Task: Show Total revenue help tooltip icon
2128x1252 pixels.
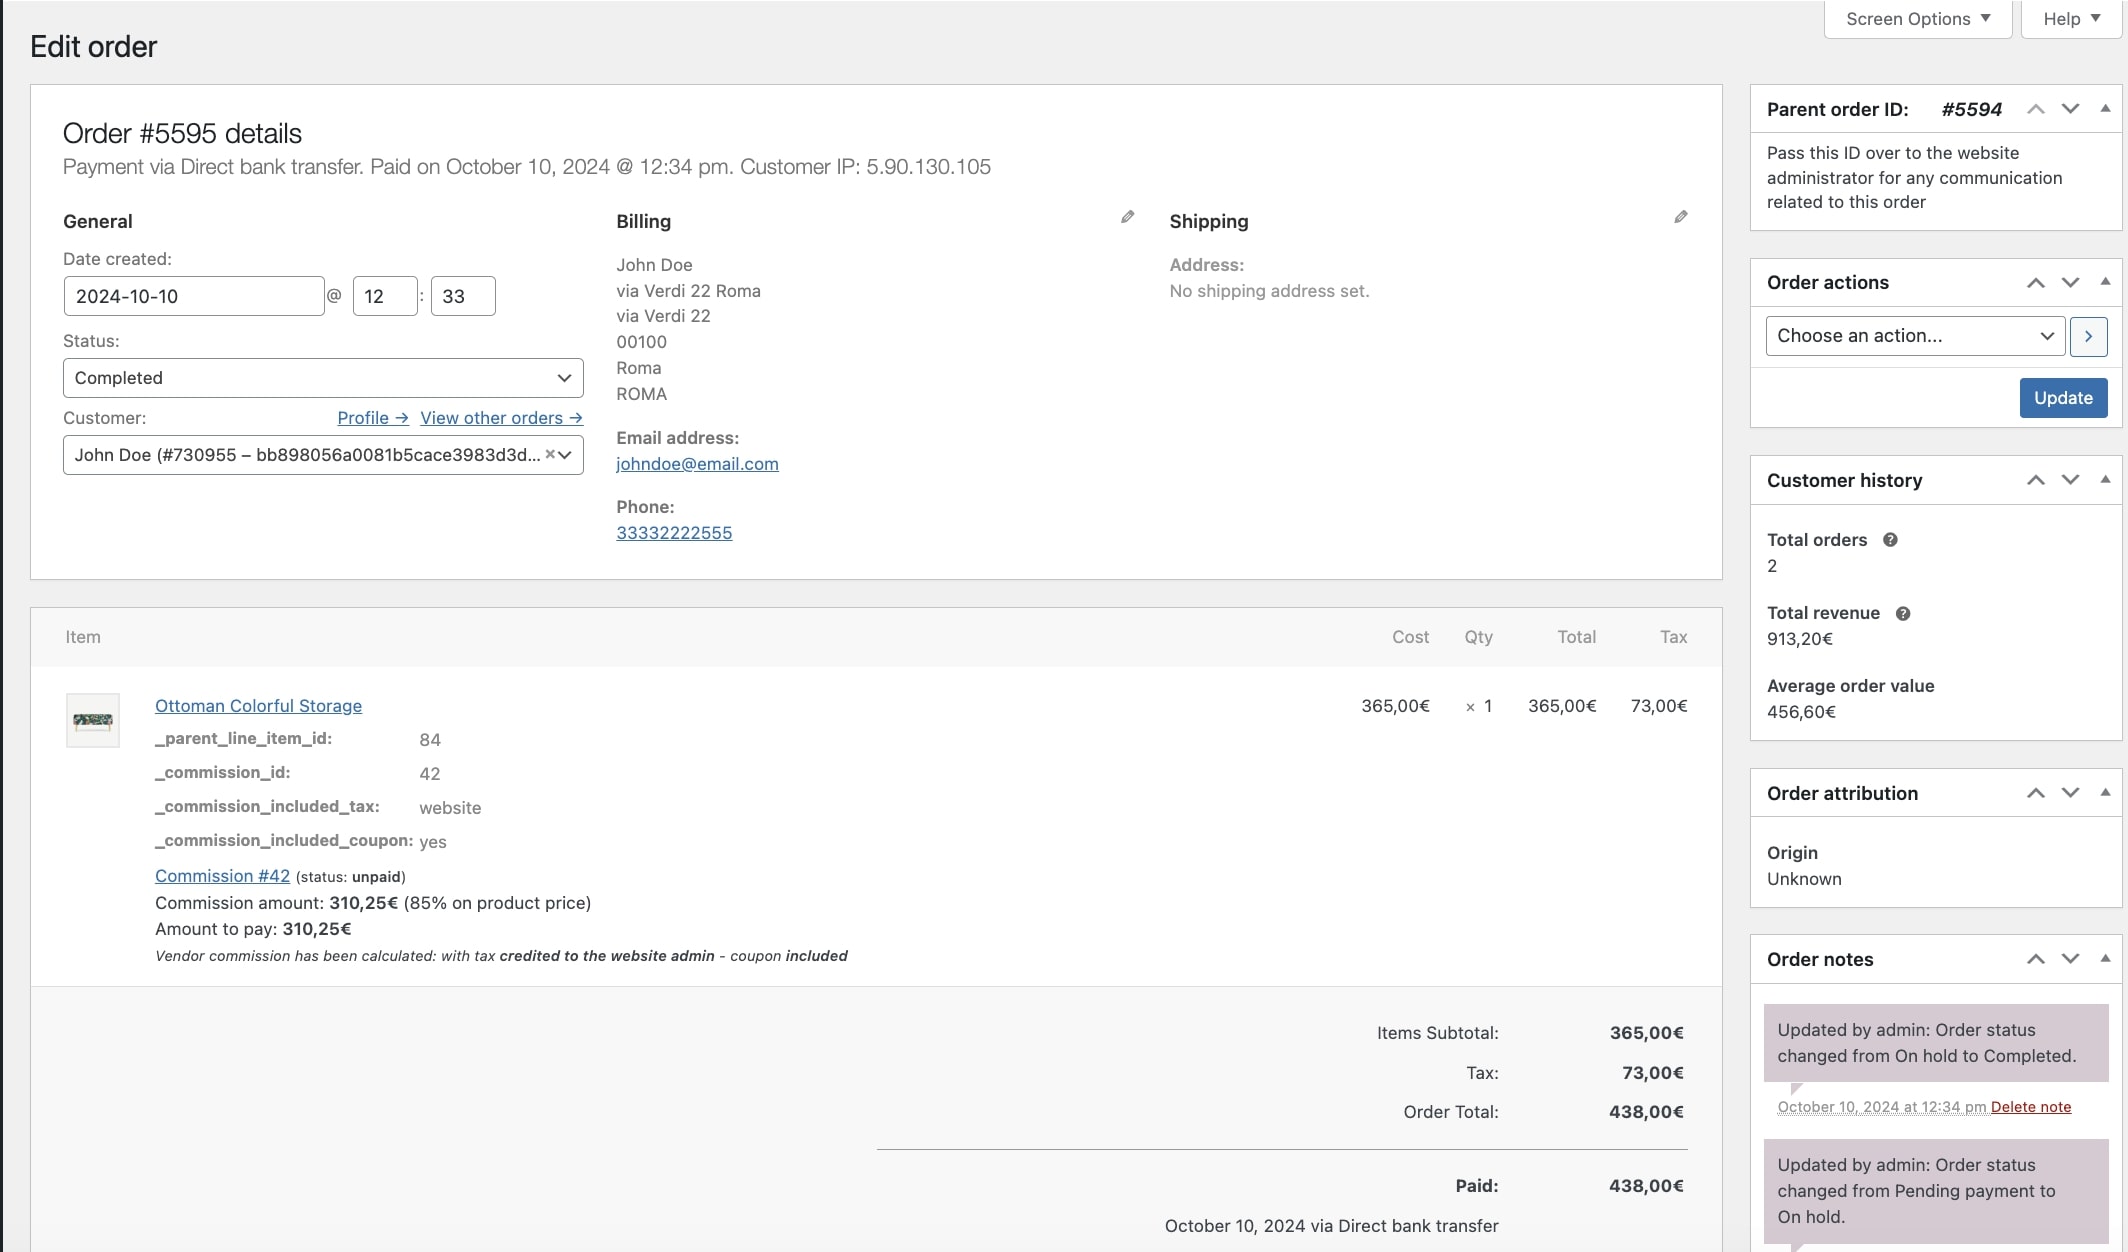Action: click(1903, 614)
